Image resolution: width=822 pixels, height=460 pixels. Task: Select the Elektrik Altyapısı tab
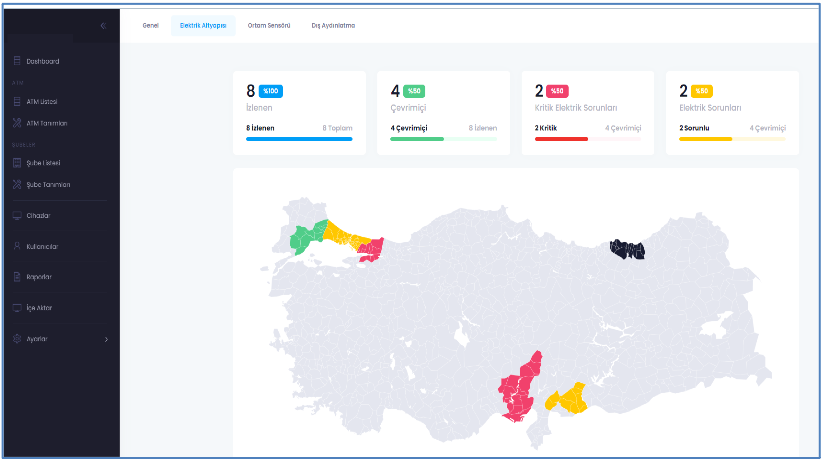click(203, 25)
